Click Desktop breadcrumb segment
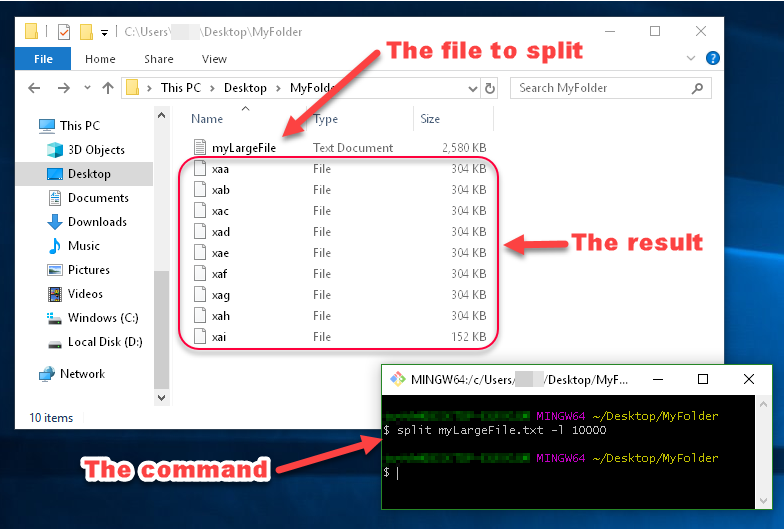784x529 pixels. (x=245, y=88)
